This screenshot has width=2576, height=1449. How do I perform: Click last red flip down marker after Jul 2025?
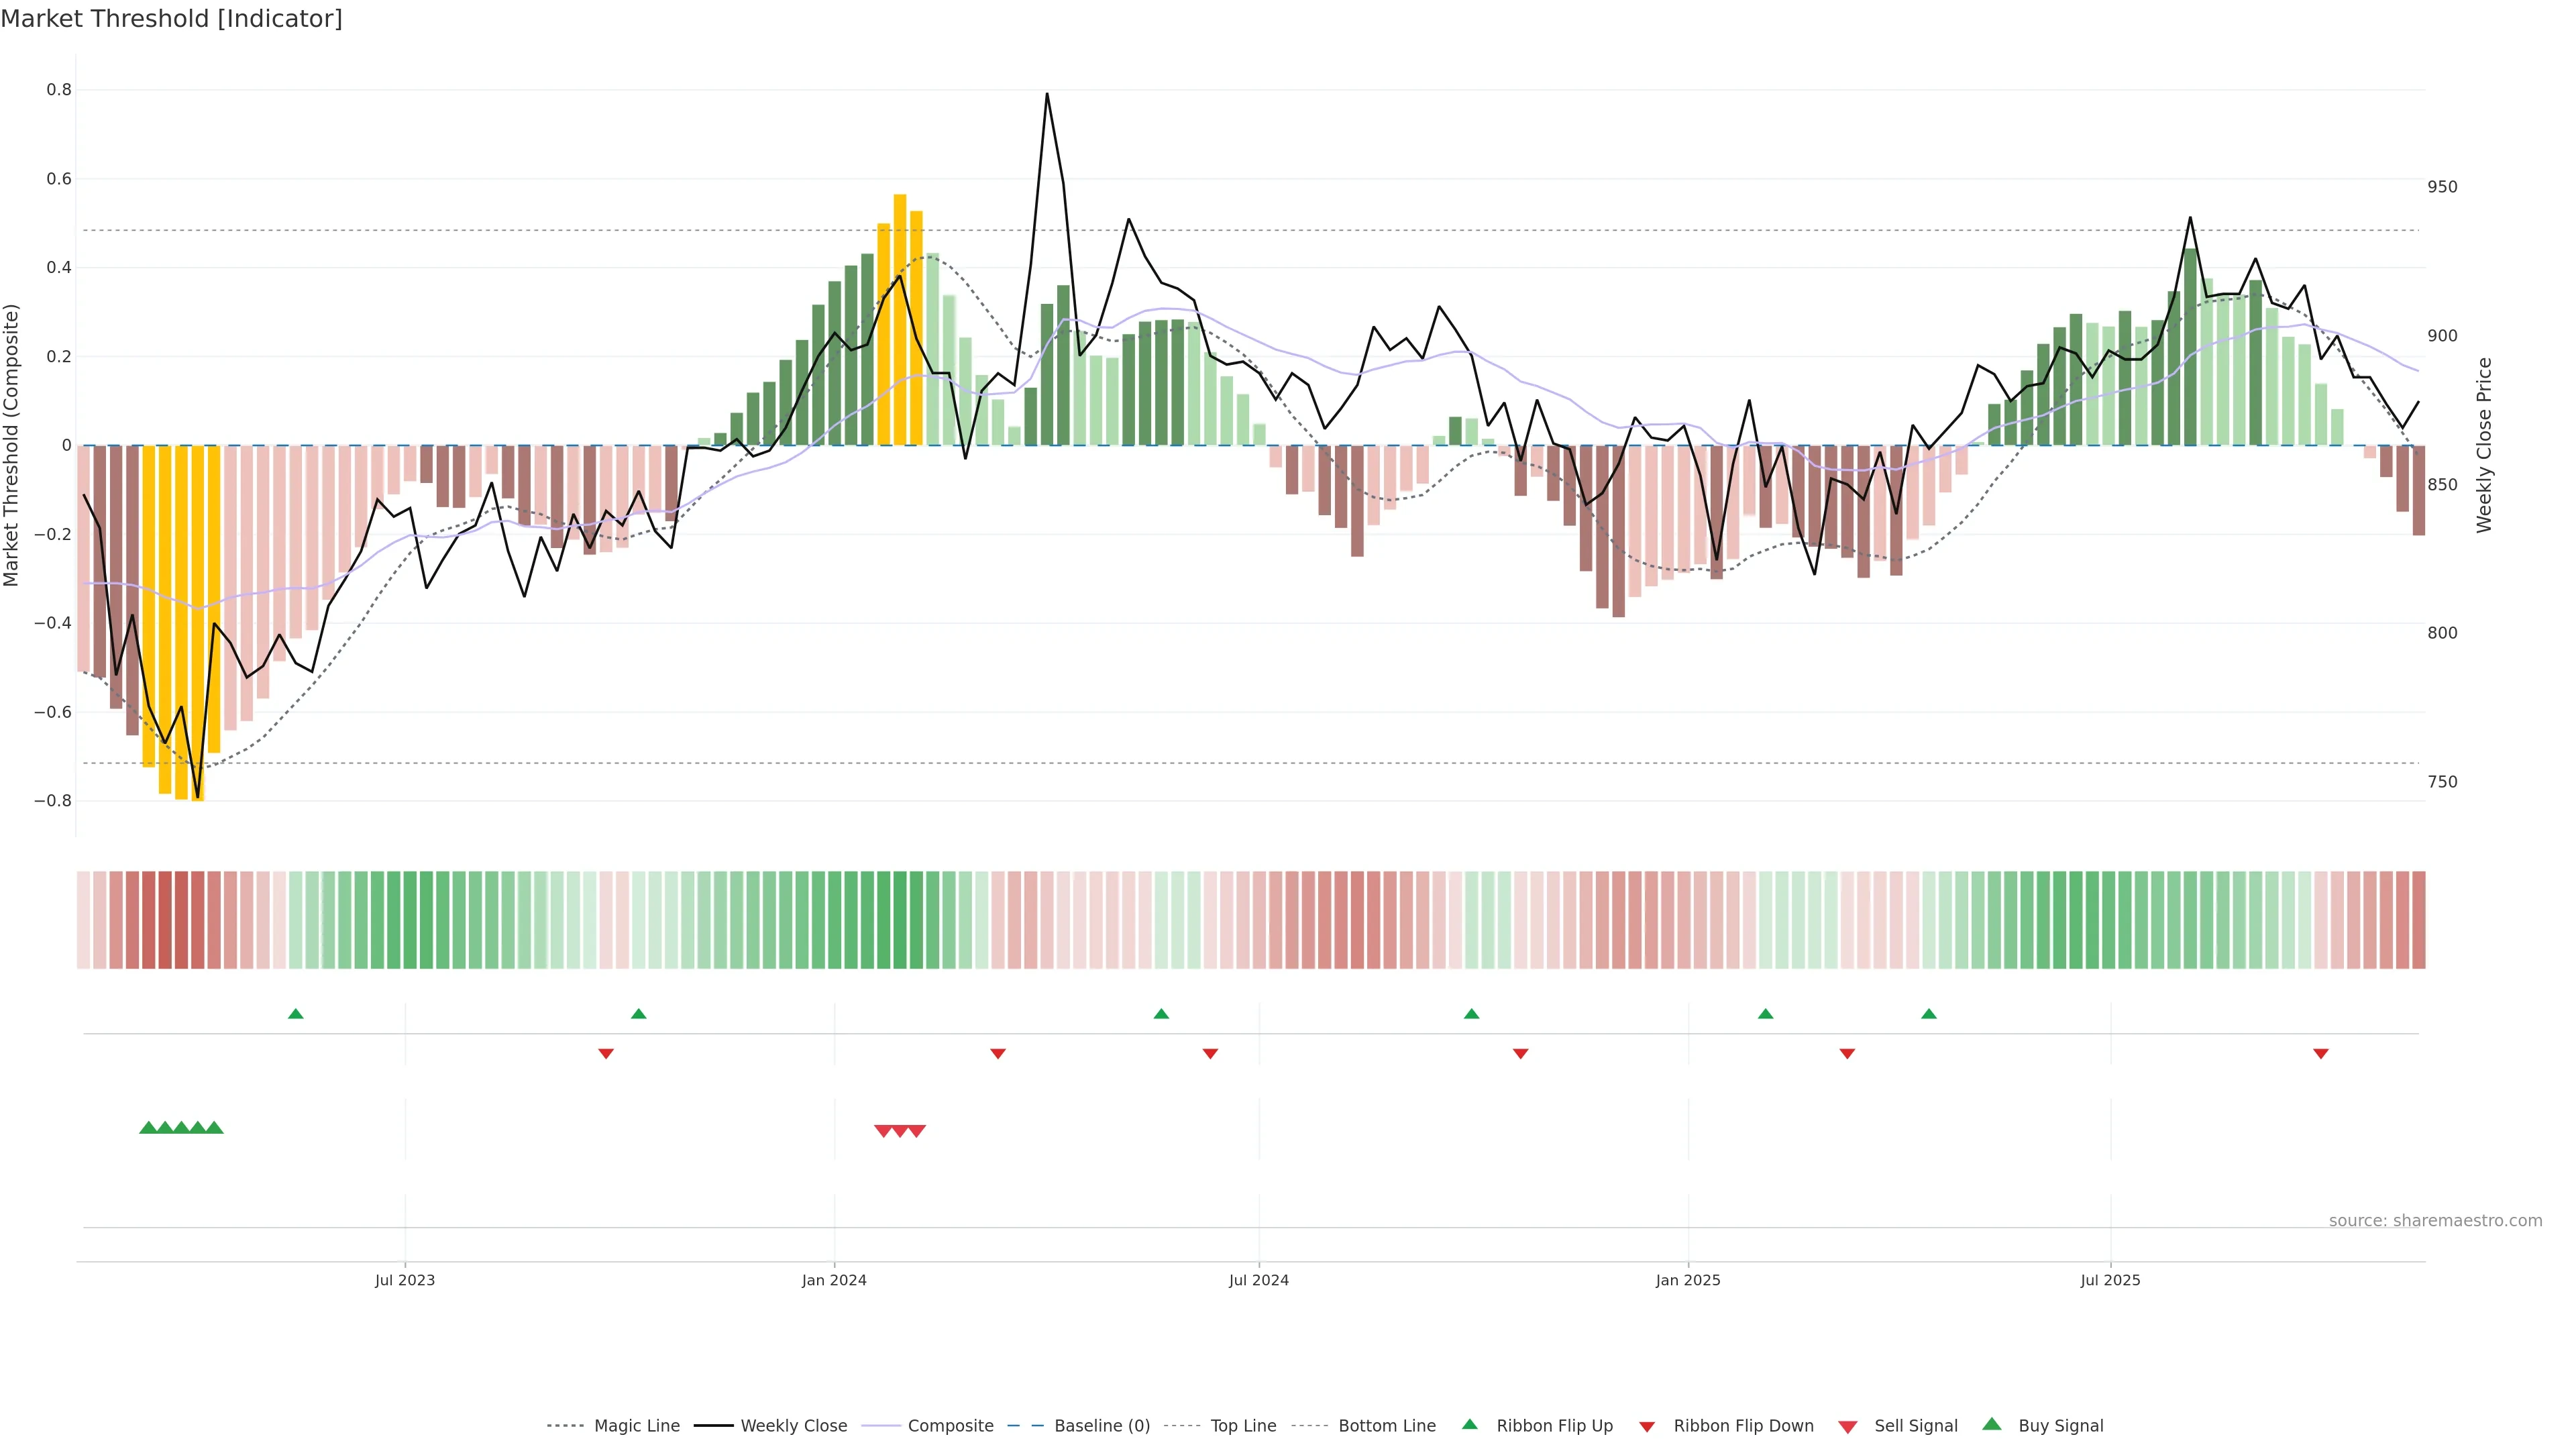coord(2321,1054)
